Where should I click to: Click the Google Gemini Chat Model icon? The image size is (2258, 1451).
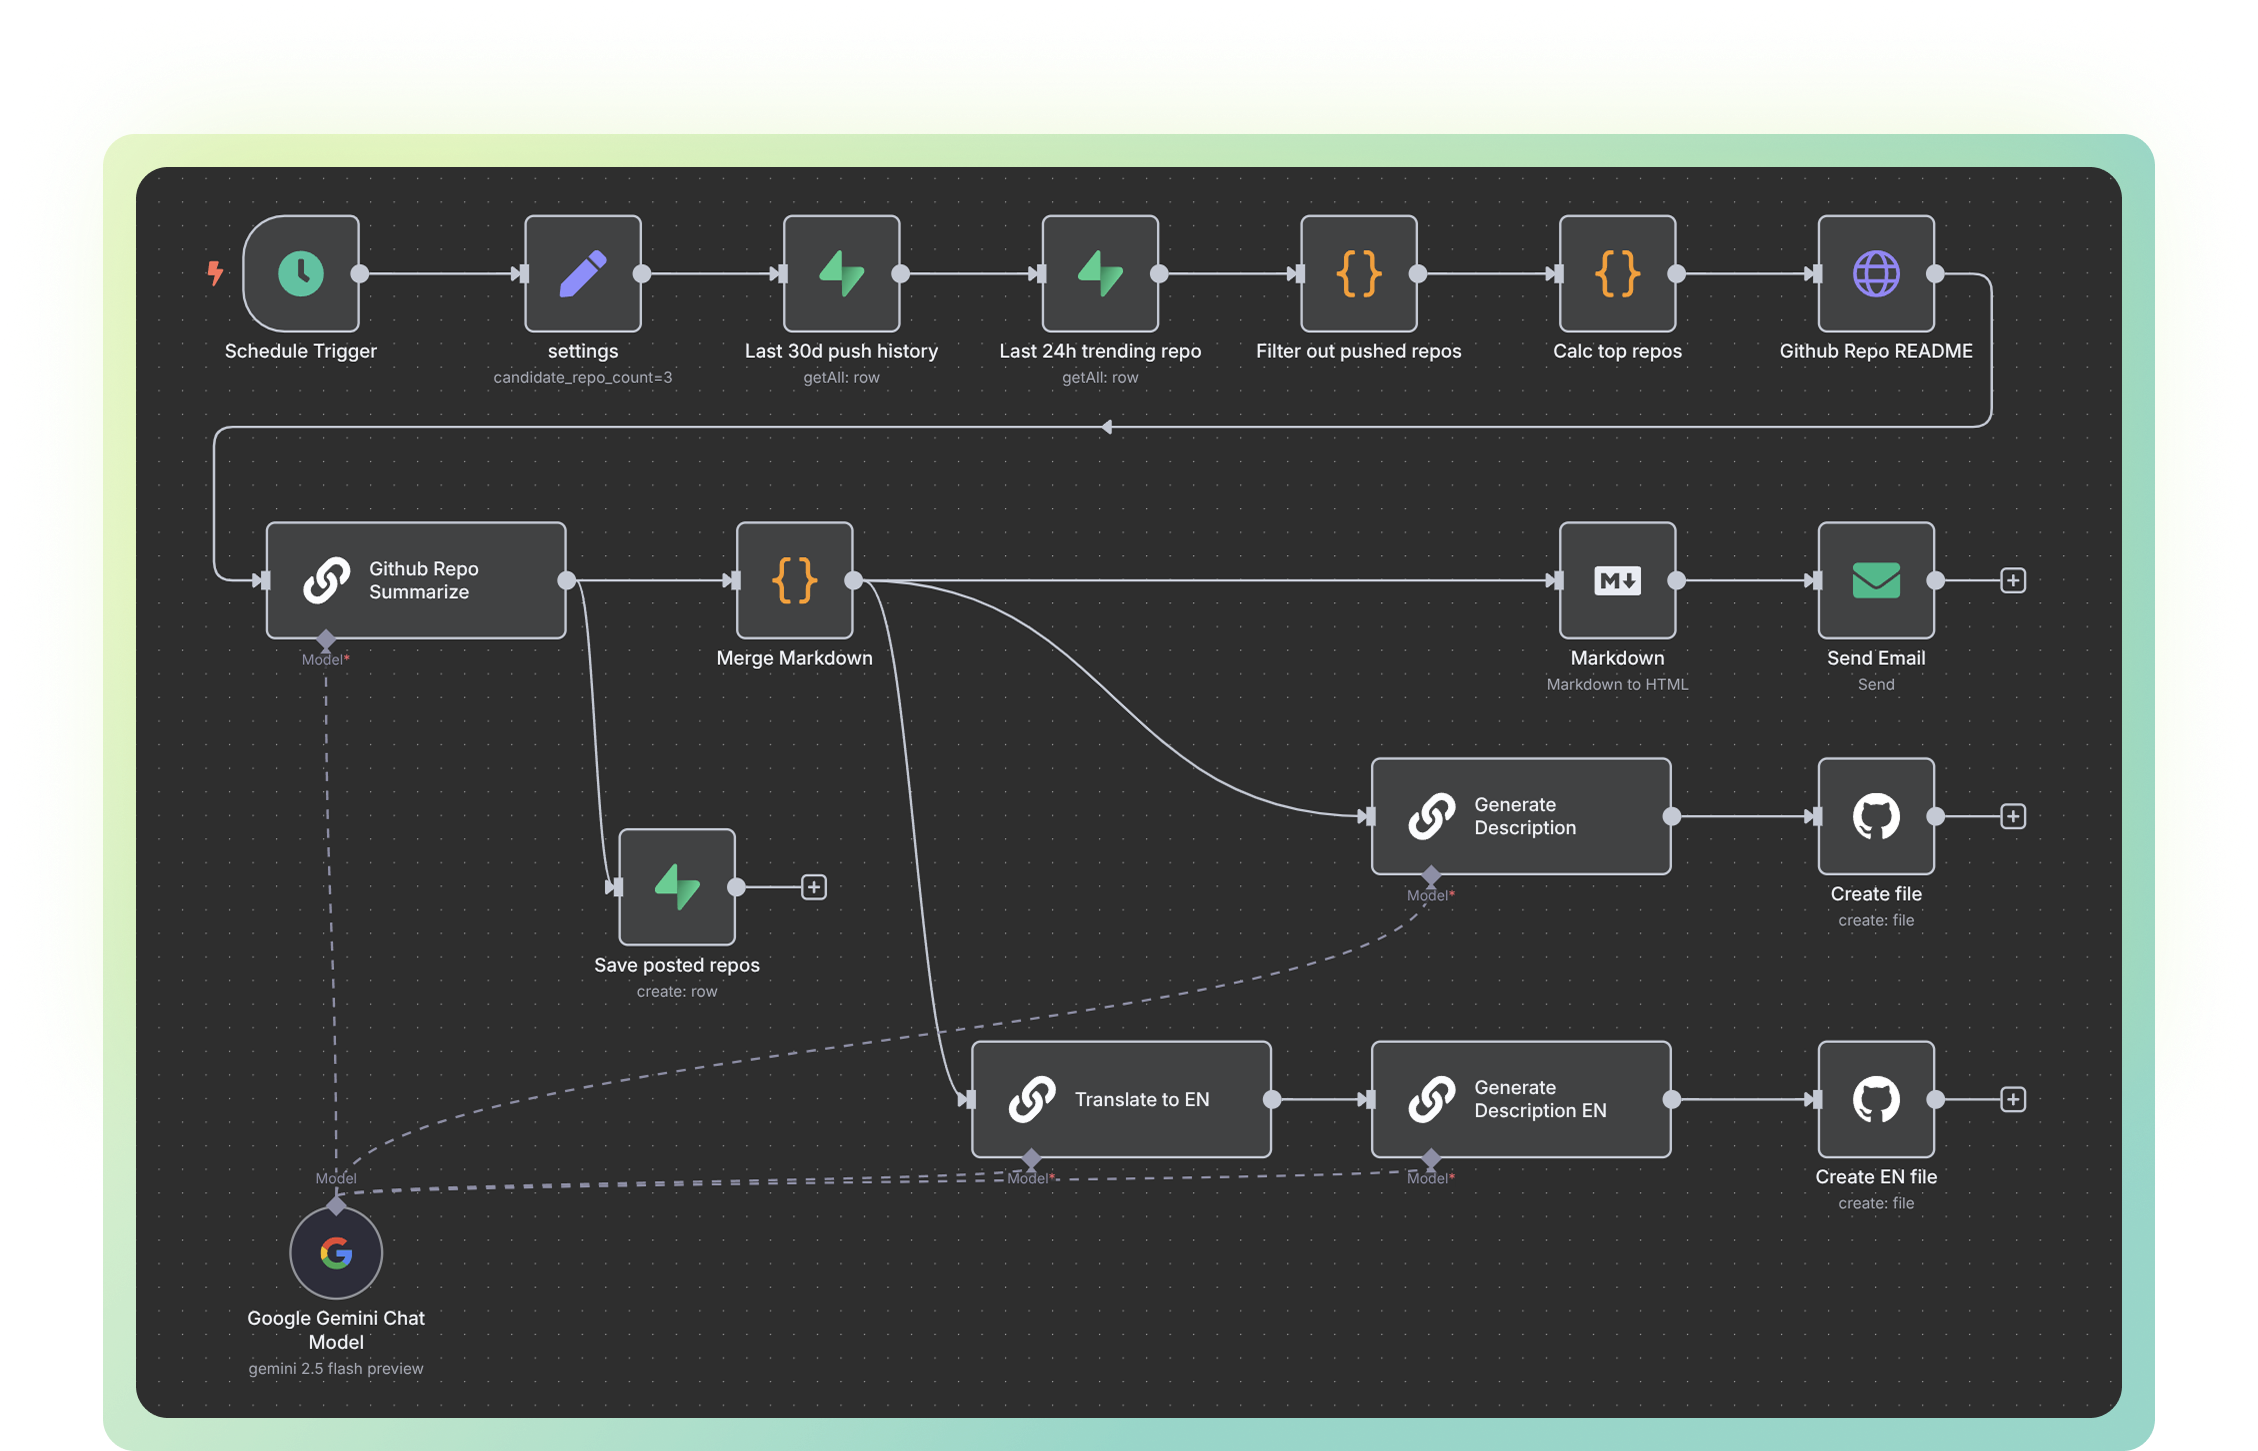coord(336,1251)
